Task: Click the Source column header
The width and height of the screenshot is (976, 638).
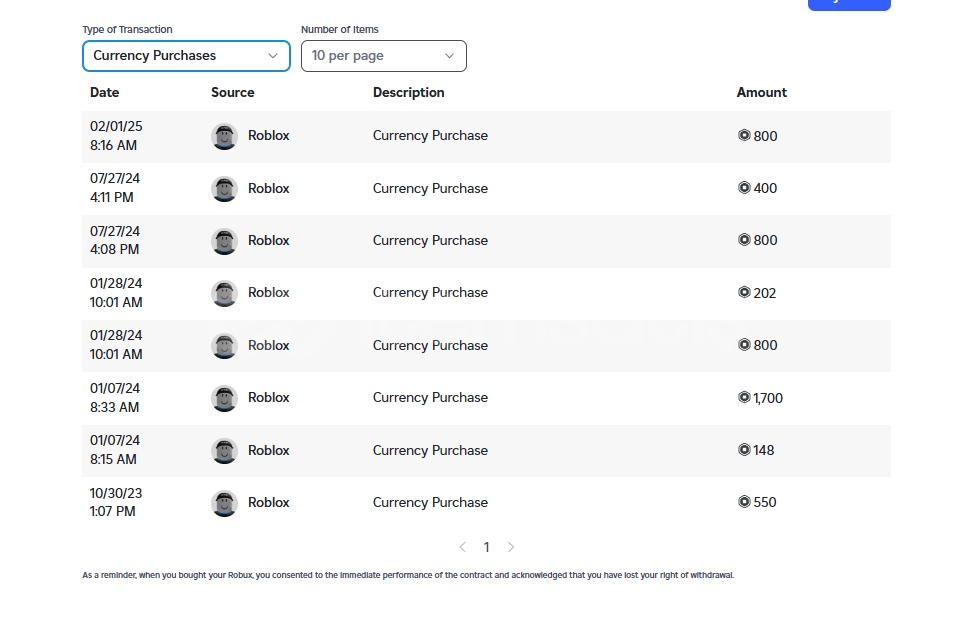Action: (233, 93)
